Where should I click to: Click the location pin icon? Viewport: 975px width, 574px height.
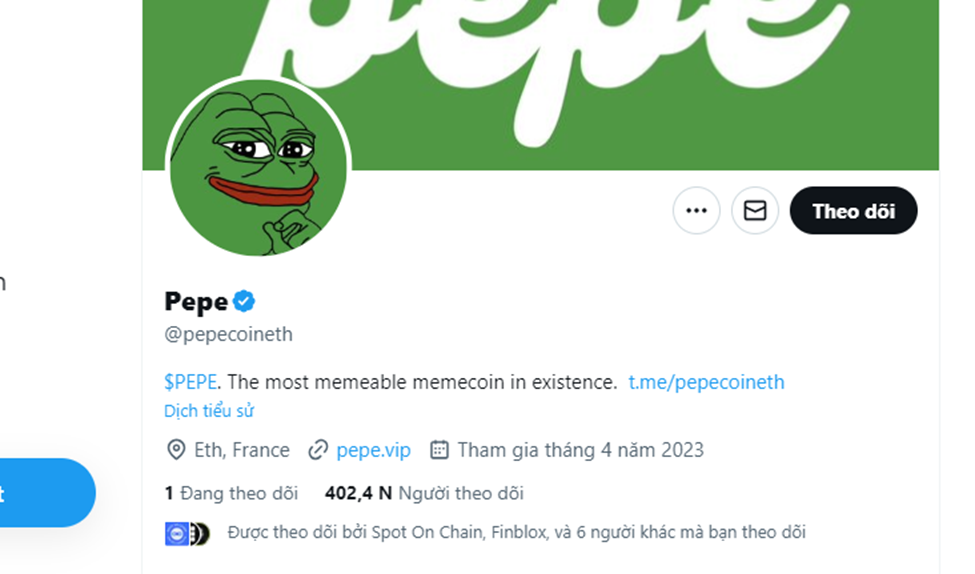(176, 450)
